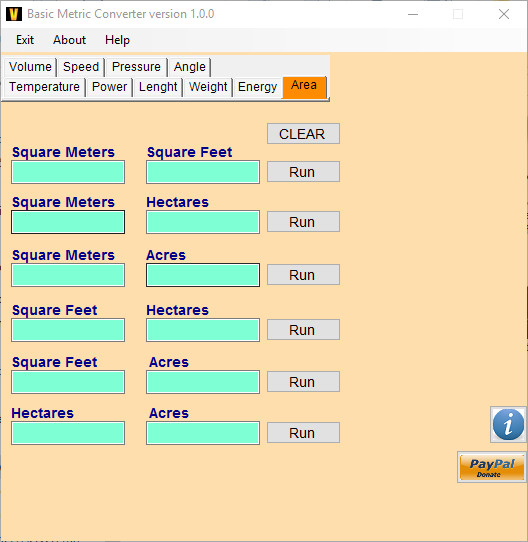Click Hectares field in Square Feet row
The height and width of the screenshot is (542, 528).
point(203,330)
